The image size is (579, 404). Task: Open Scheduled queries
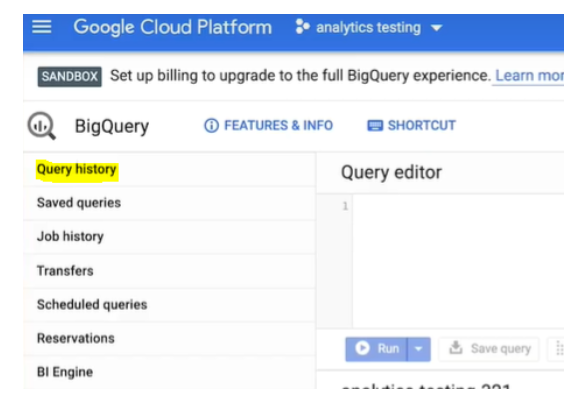coord(169,305)
